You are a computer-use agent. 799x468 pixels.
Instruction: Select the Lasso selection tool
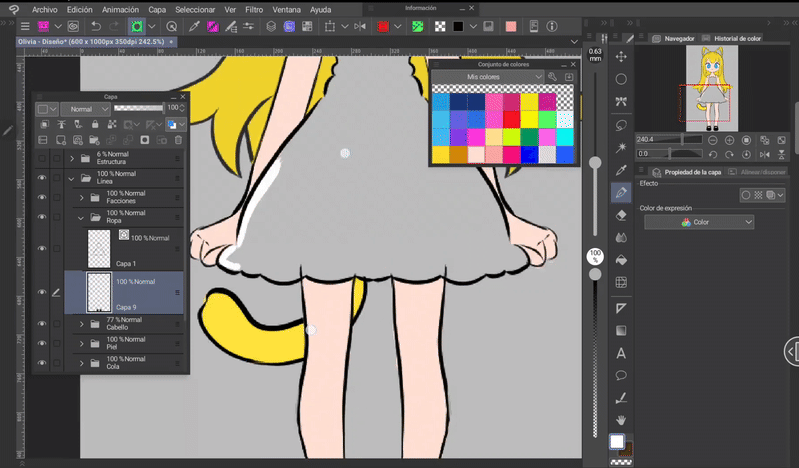click(x=621, y=125)
